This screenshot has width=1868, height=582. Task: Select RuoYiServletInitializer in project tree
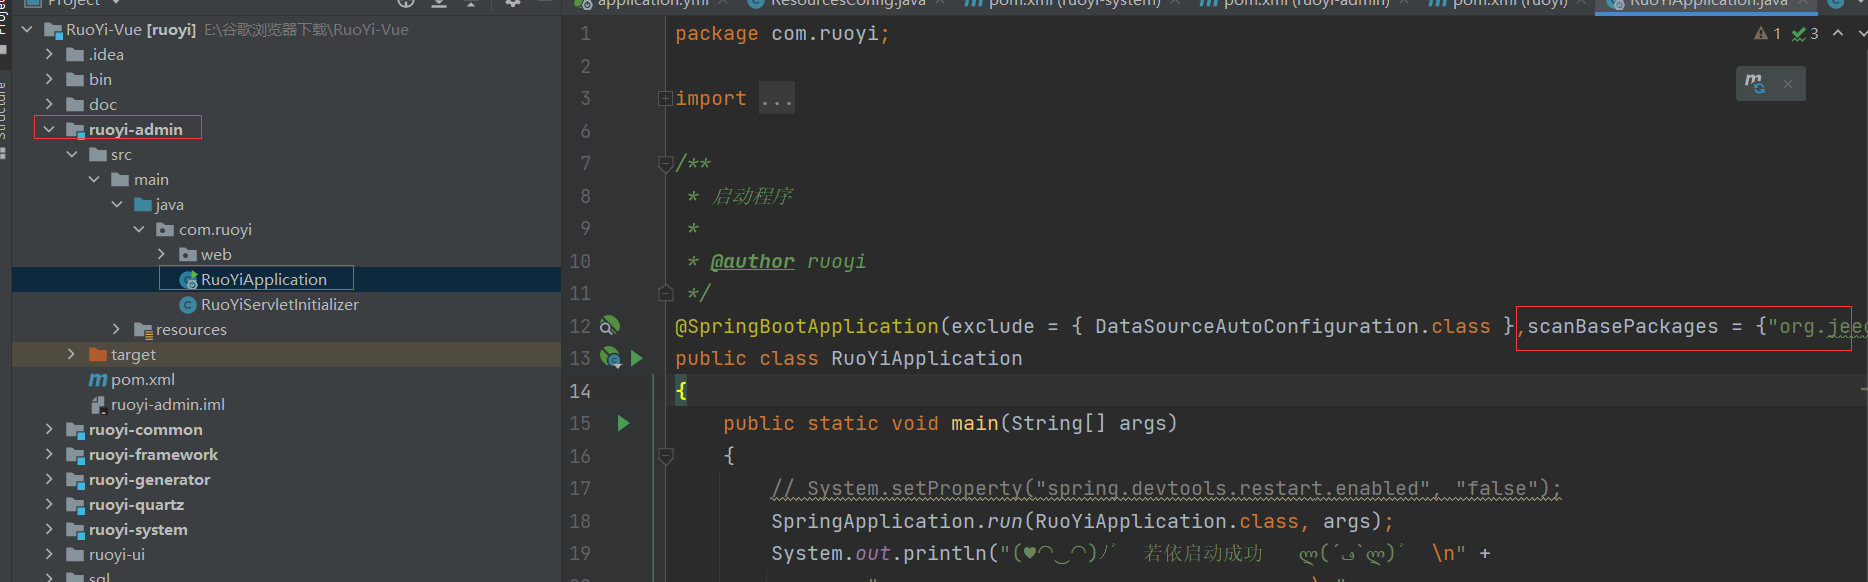tap(286, 305)
